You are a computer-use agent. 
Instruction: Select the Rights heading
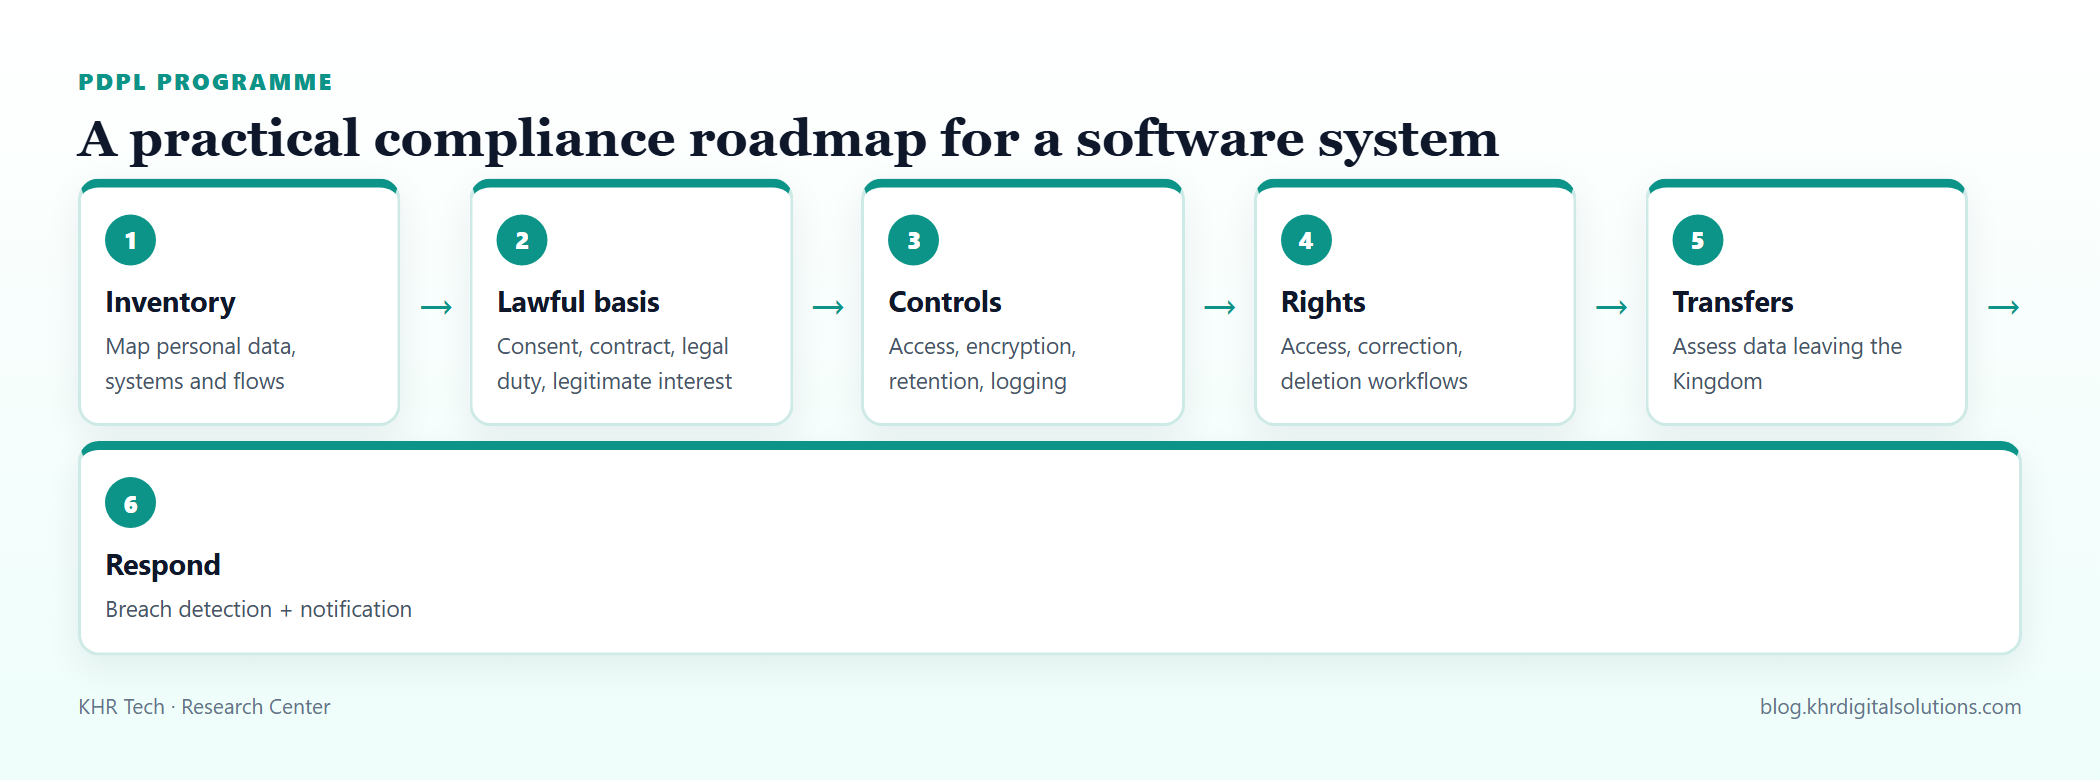tap(1323, 302)
